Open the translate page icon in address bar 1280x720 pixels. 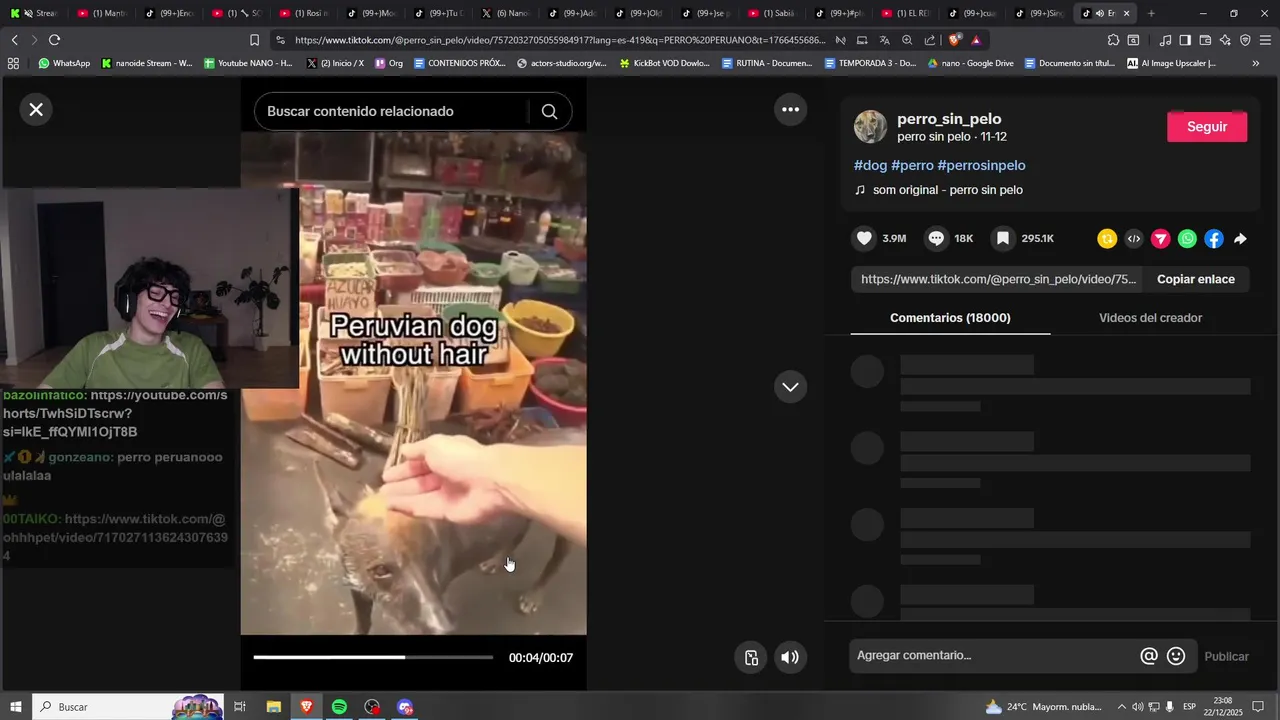[884, 40]
